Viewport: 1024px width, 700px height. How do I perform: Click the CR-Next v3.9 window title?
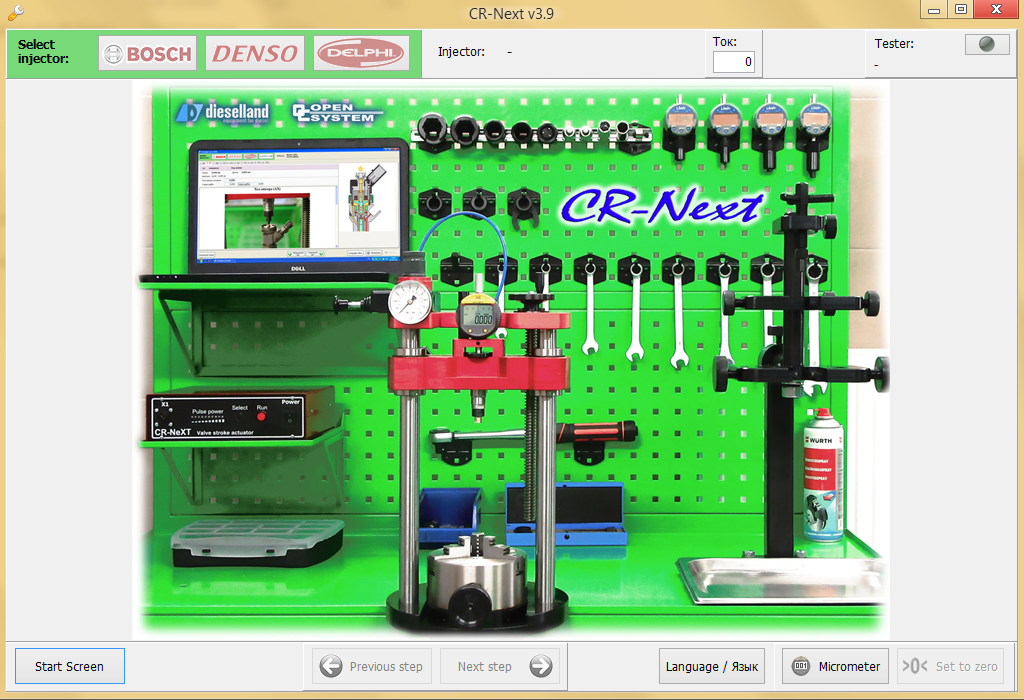pyautogui.click(x=511, y=13)
